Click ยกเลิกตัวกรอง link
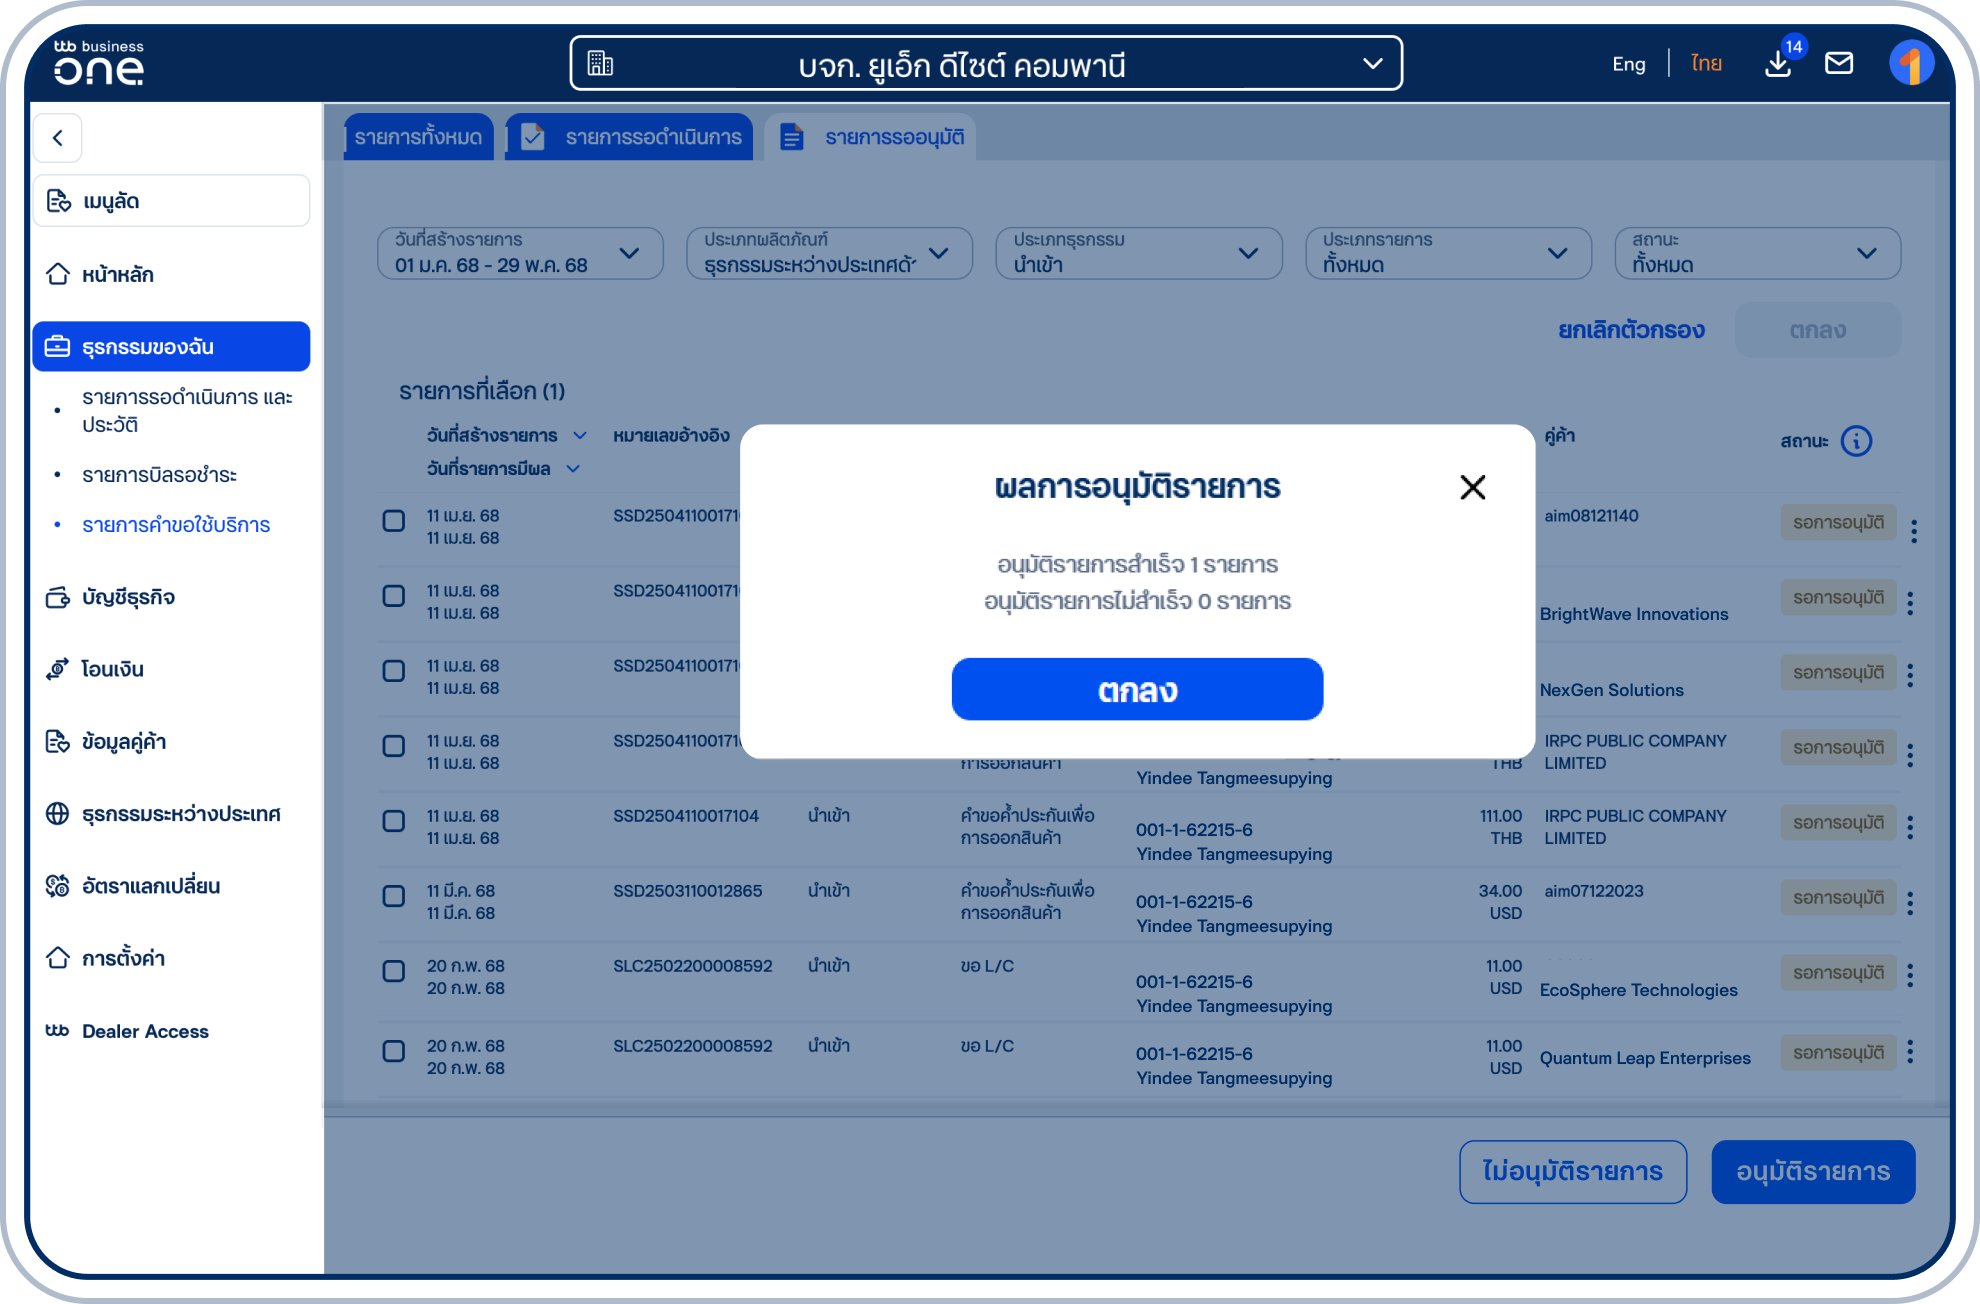The image size is (1980, 1304). 1631,330
